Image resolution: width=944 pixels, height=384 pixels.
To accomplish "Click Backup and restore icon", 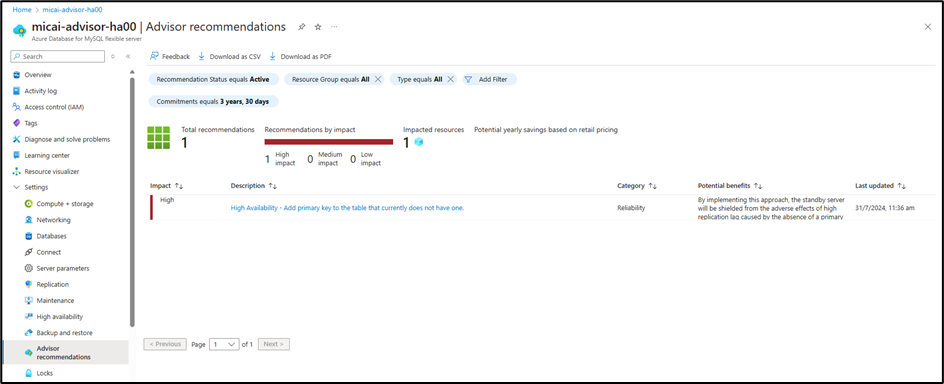I will [28, 333].
